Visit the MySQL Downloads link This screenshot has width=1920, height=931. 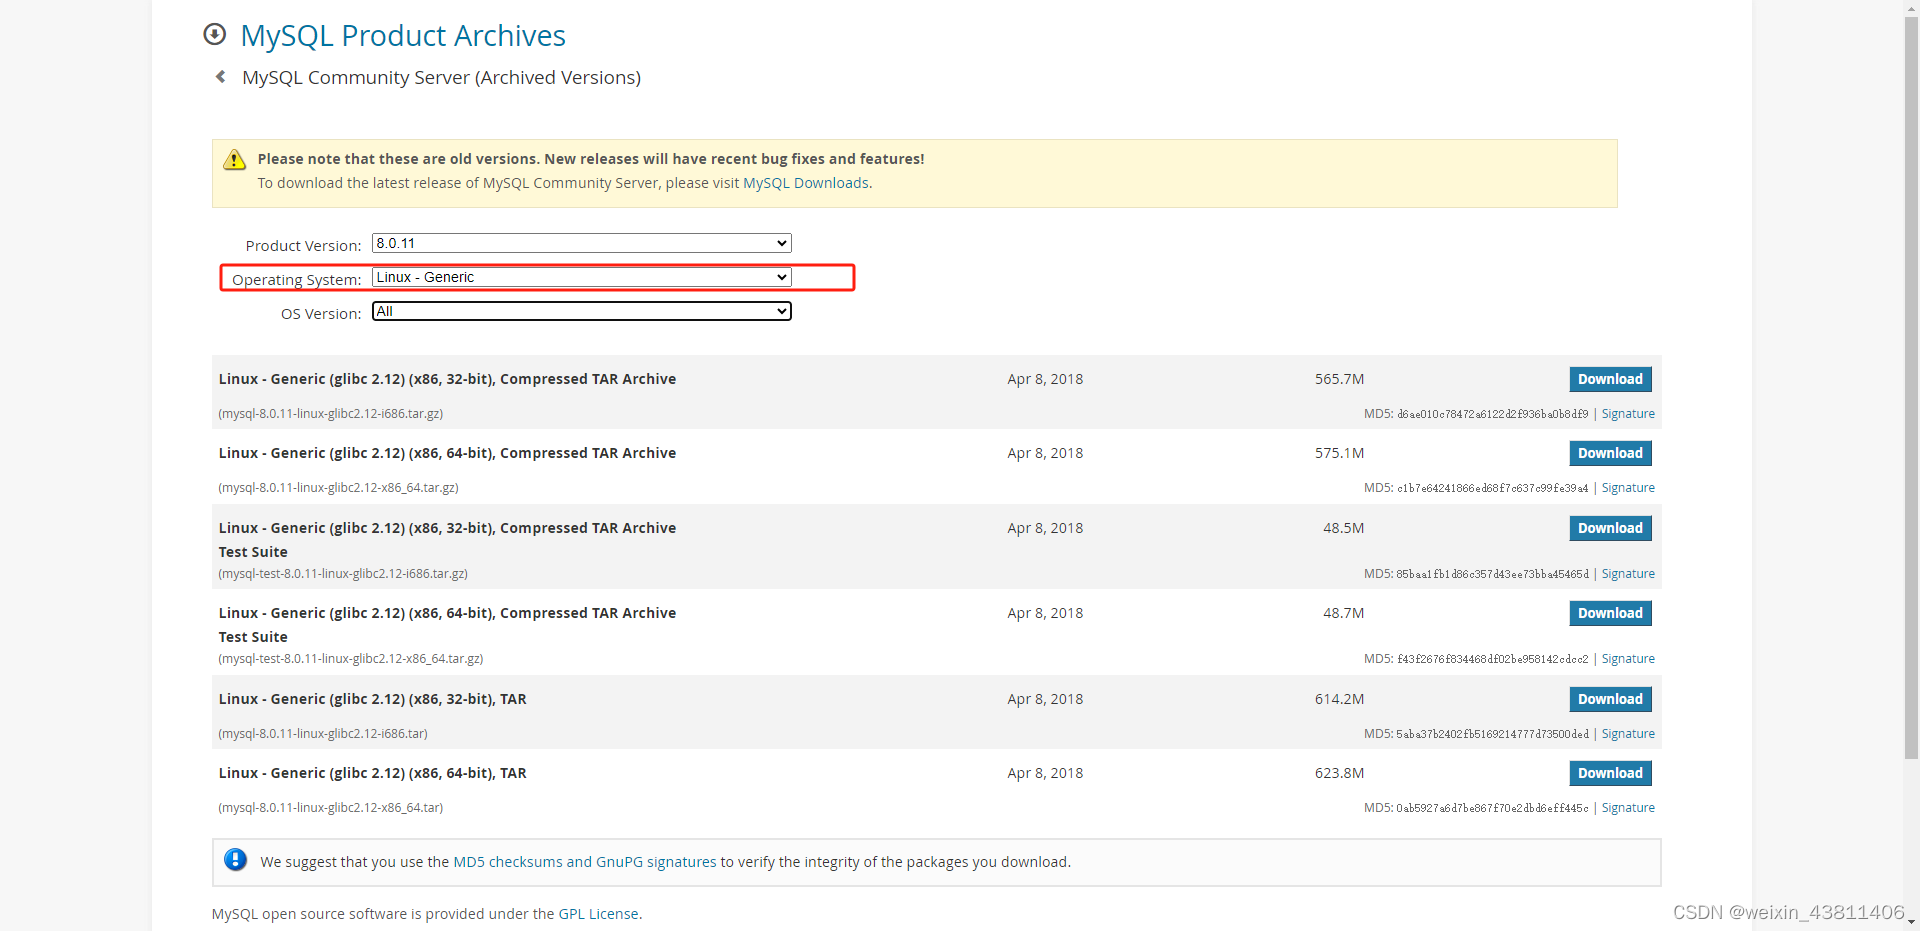point(805,183)
